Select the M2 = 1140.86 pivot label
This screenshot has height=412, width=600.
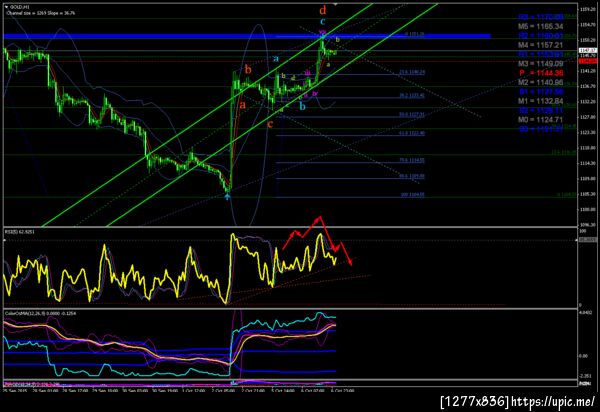click(541, 82)
